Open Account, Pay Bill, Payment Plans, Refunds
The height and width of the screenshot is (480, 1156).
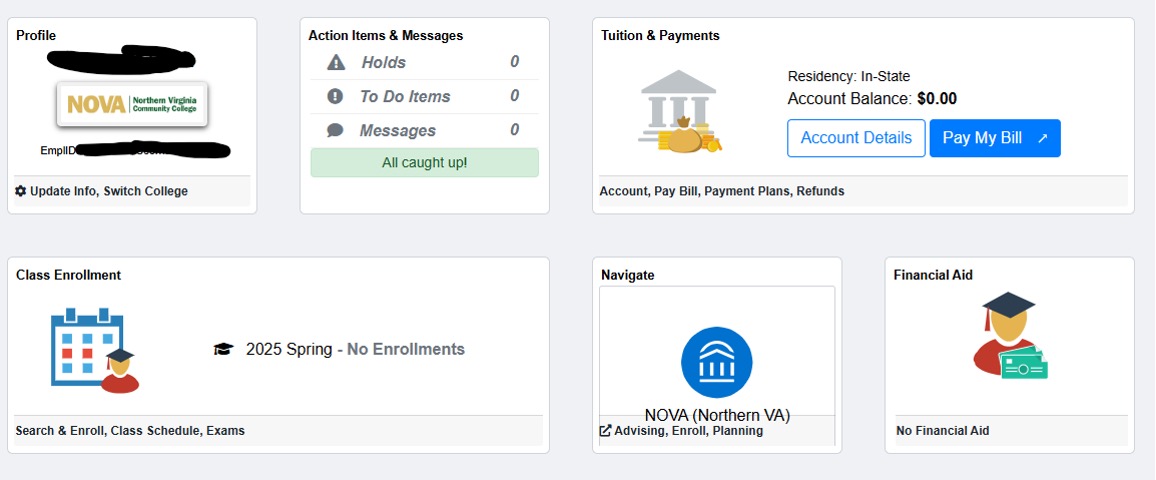pos(722,191)
